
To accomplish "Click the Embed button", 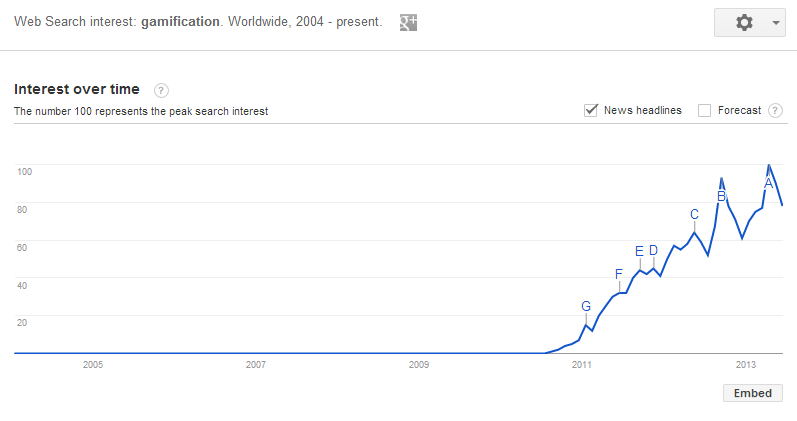I will pos(753,393).
